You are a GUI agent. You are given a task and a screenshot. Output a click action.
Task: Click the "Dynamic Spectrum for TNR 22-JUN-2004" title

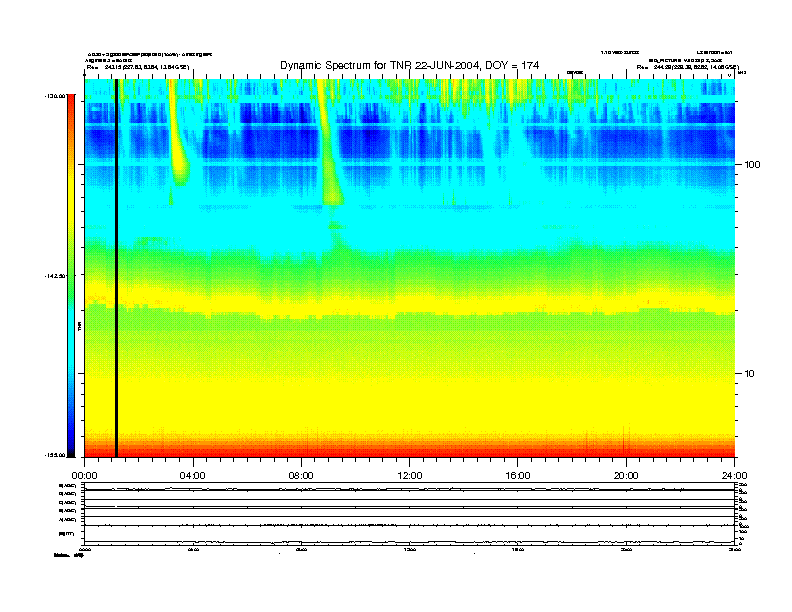click(410, 65)
